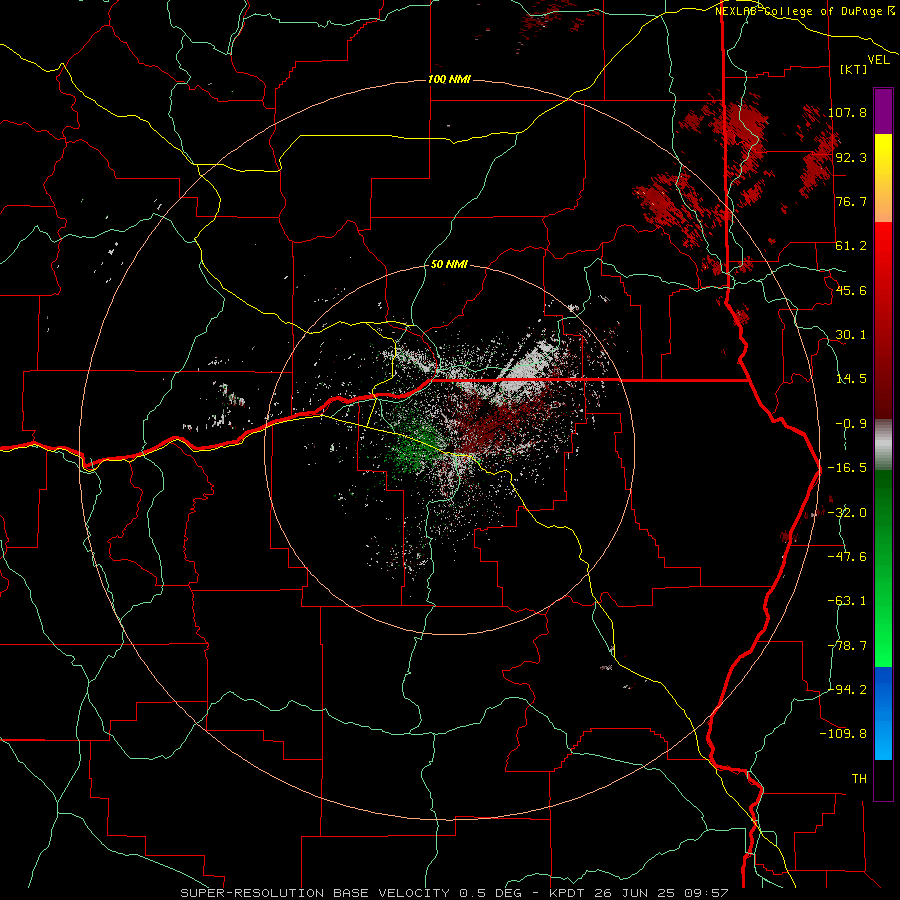Click the gray near-zero color bar segment
The height and width of the screenshot is (900, 900).
pyautogui.click(x=883, y=445)
